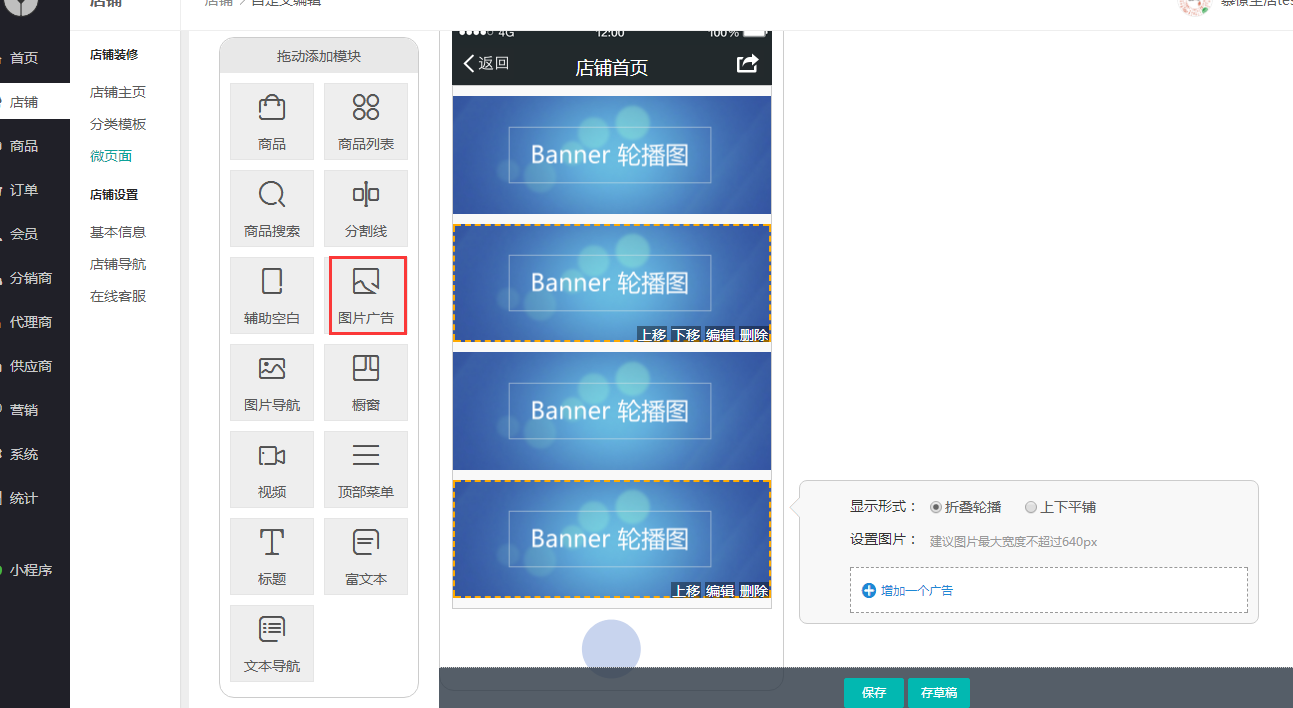The image size is (1293, 708).
Task: Open 店铺导航 settings link
Action: (x=118, y=264)
